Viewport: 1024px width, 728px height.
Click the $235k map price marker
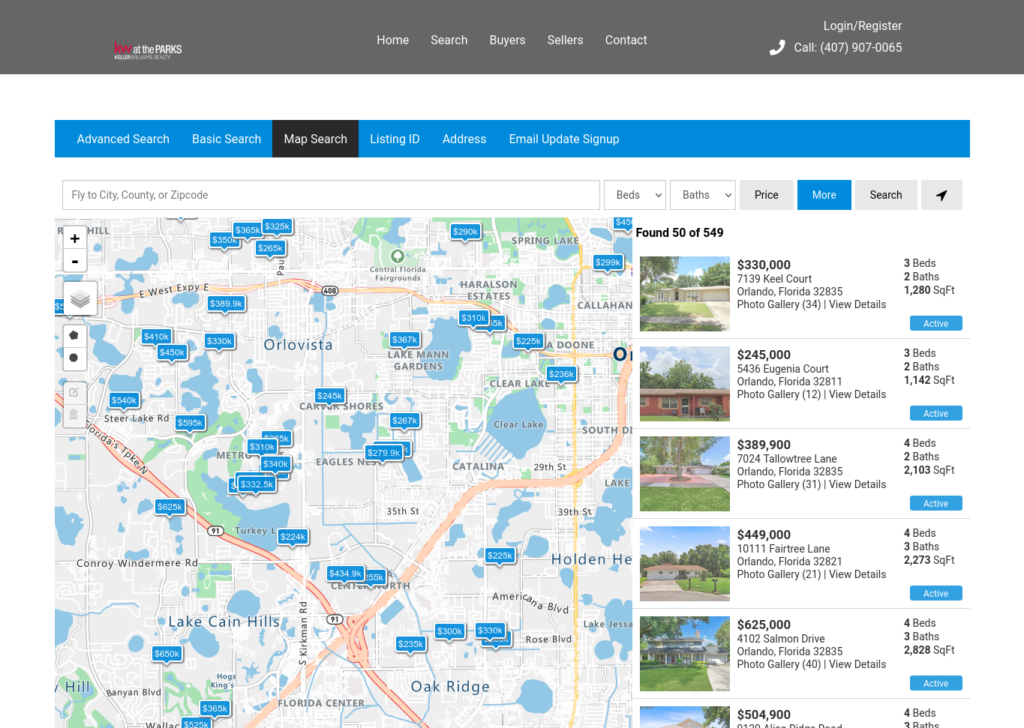pyautogui.click(x=411, y=644)
